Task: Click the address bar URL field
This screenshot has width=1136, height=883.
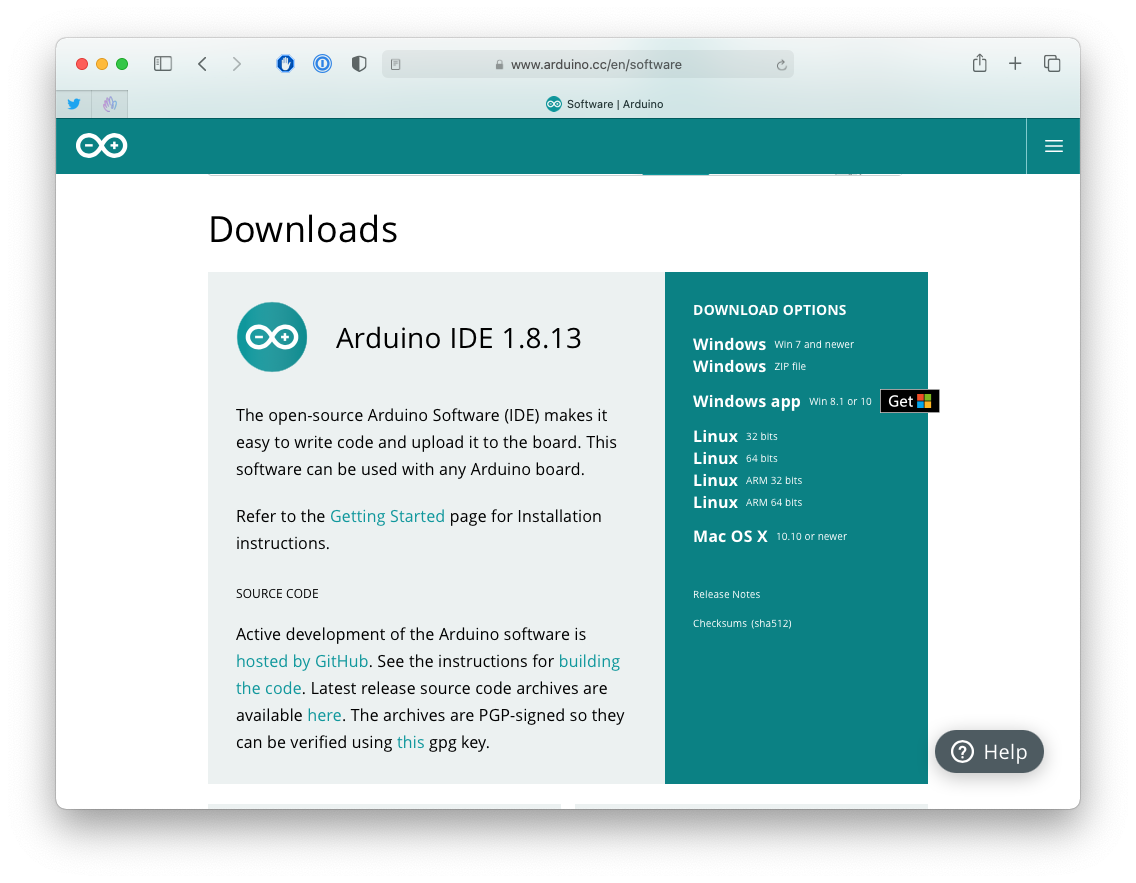Action: (x=595, y=64)
